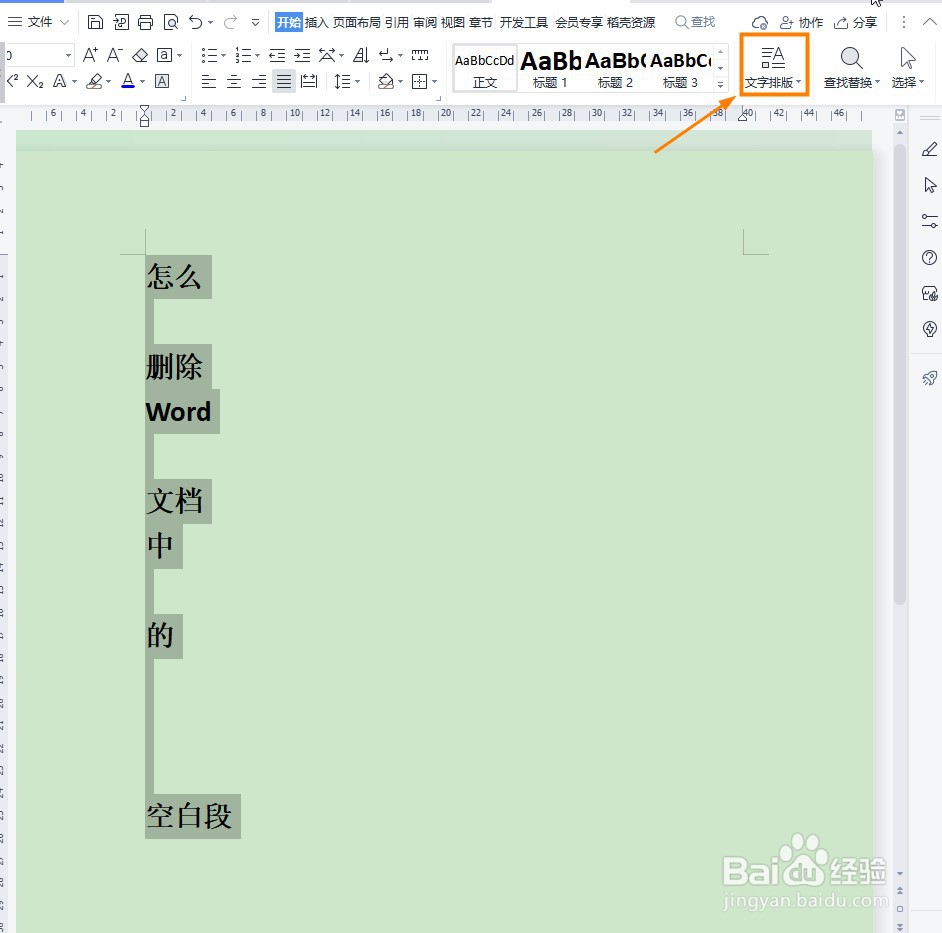Toggle ruler visibility button above scrollbar
Viewport: 942px width, 933px height.
900,115
